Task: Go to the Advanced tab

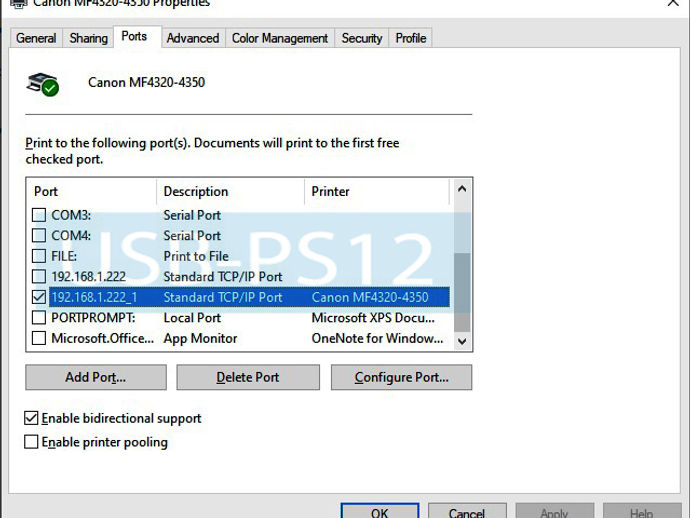Action: (193, 38)
